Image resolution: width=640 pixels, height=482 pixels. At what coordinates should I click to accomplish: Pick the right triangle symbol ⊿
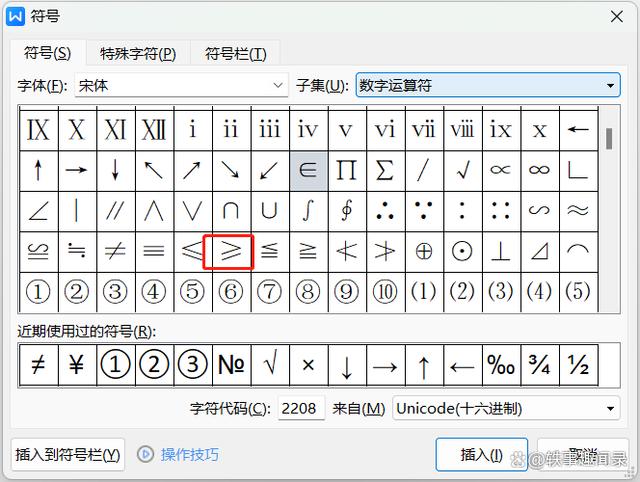click(x=539, y=251)
